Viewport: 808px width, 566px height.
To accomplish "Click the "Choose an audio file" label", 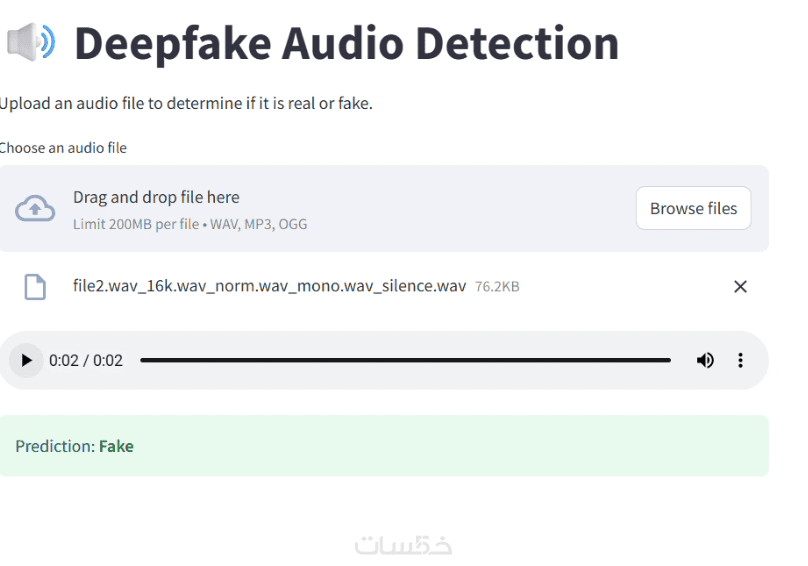I will (x=63, y=148).
